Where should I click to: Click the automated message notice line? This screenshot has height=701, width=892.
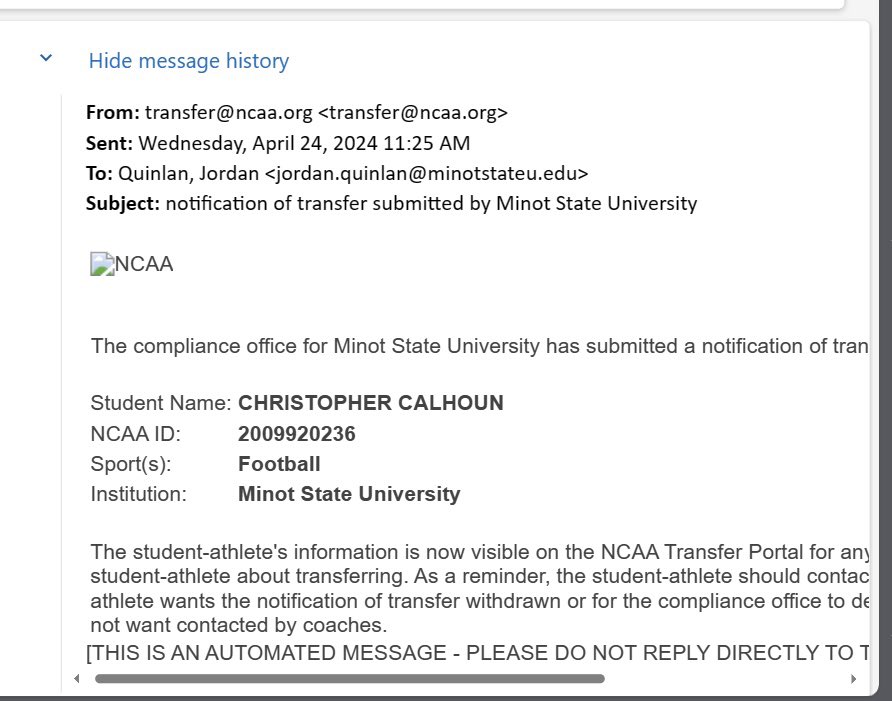[477, 653]
